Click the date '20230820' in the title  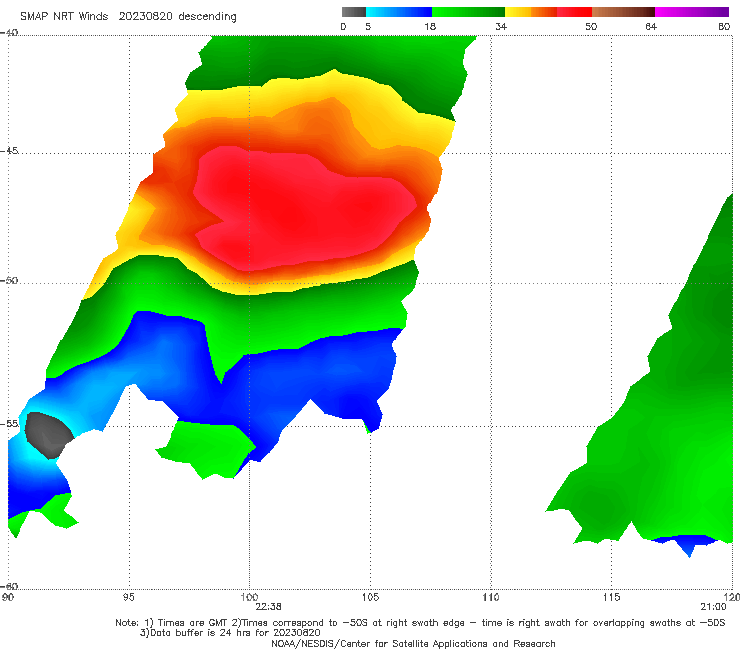coord(146,16)
